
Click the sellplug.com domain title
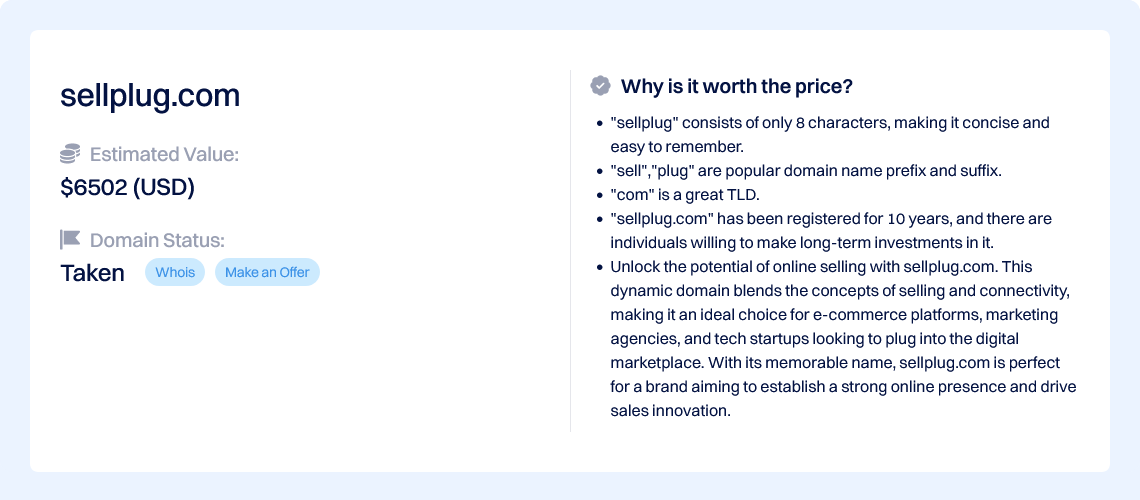pos(150,96)
